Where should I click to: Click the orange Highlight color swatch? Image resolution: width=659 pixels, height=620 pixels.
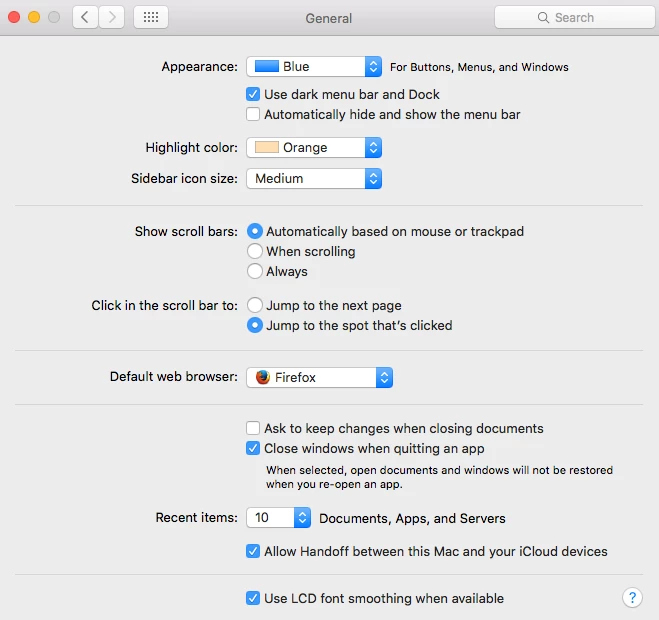point(267,147)
